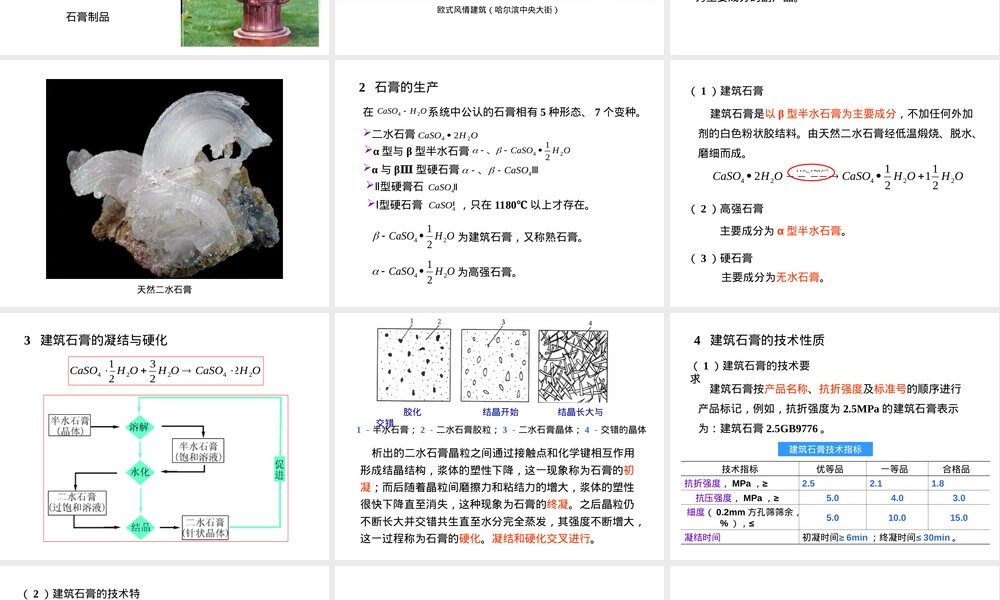Click the heading 4 建筑石膏的技术性质

click(x=759, y=340)
